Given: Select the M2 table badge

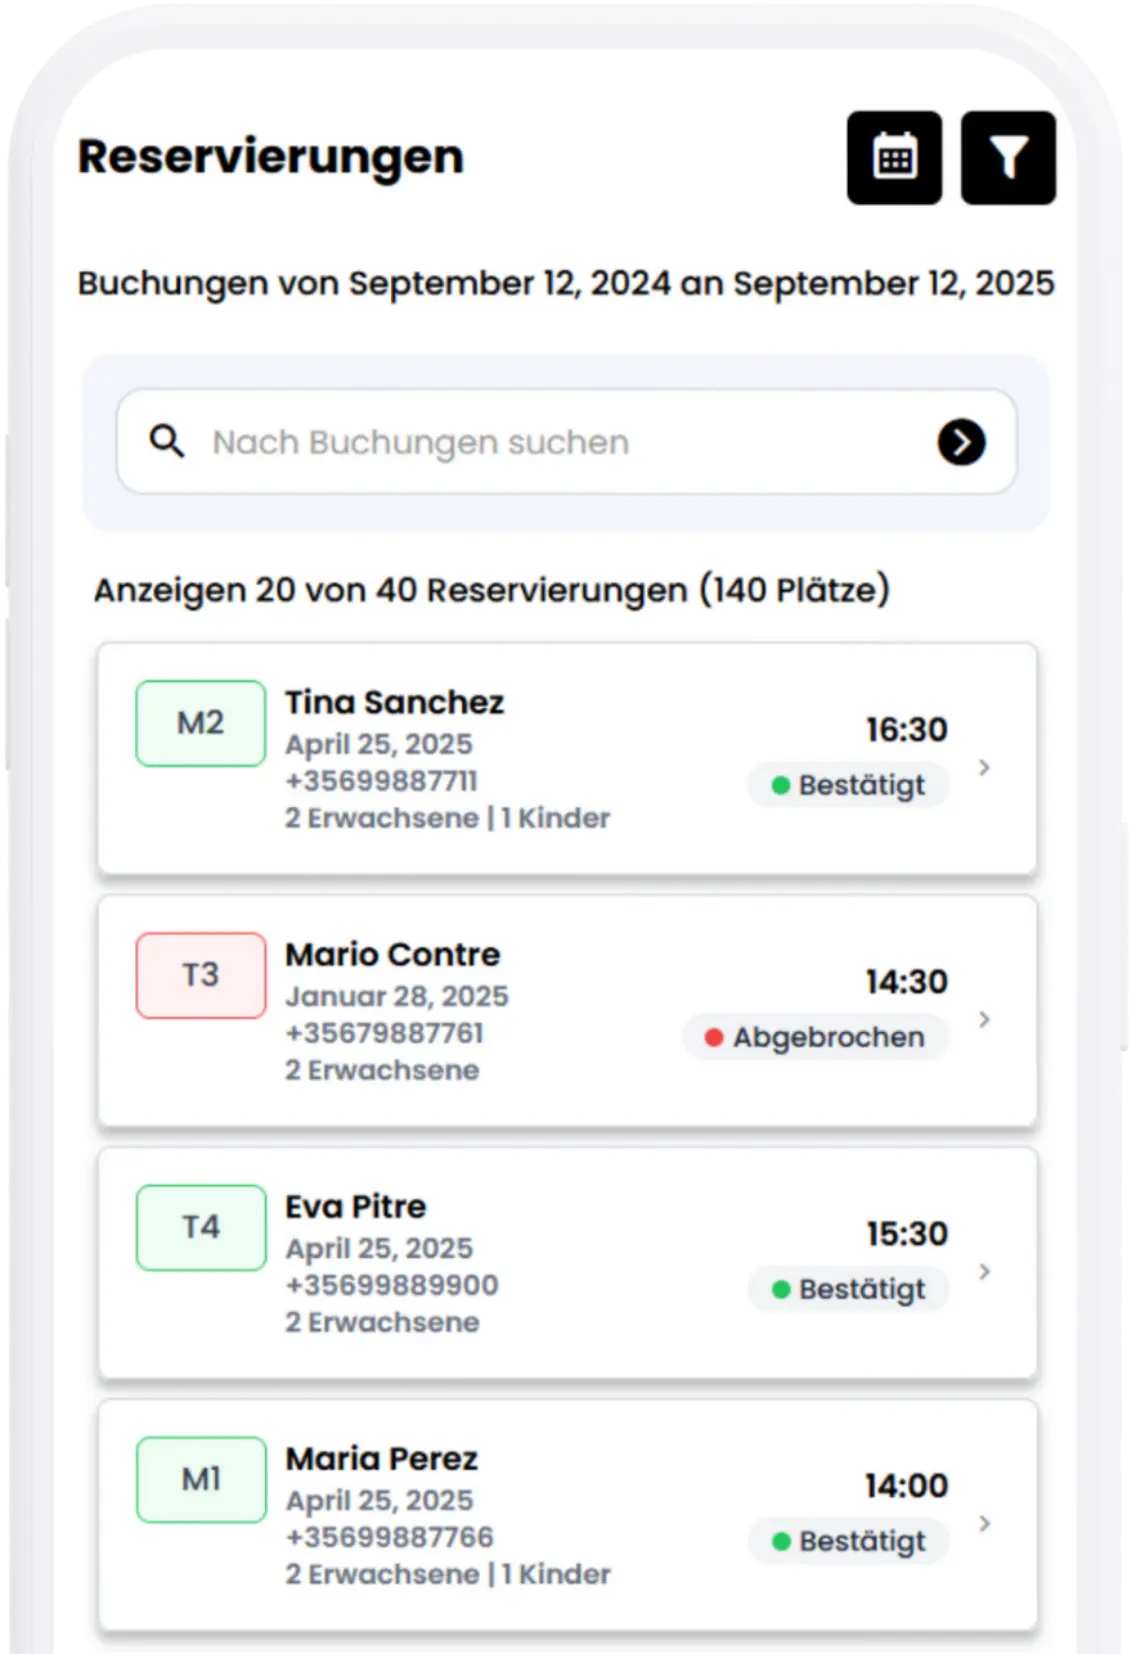Looking at the screenshot, I should [201, 723].
